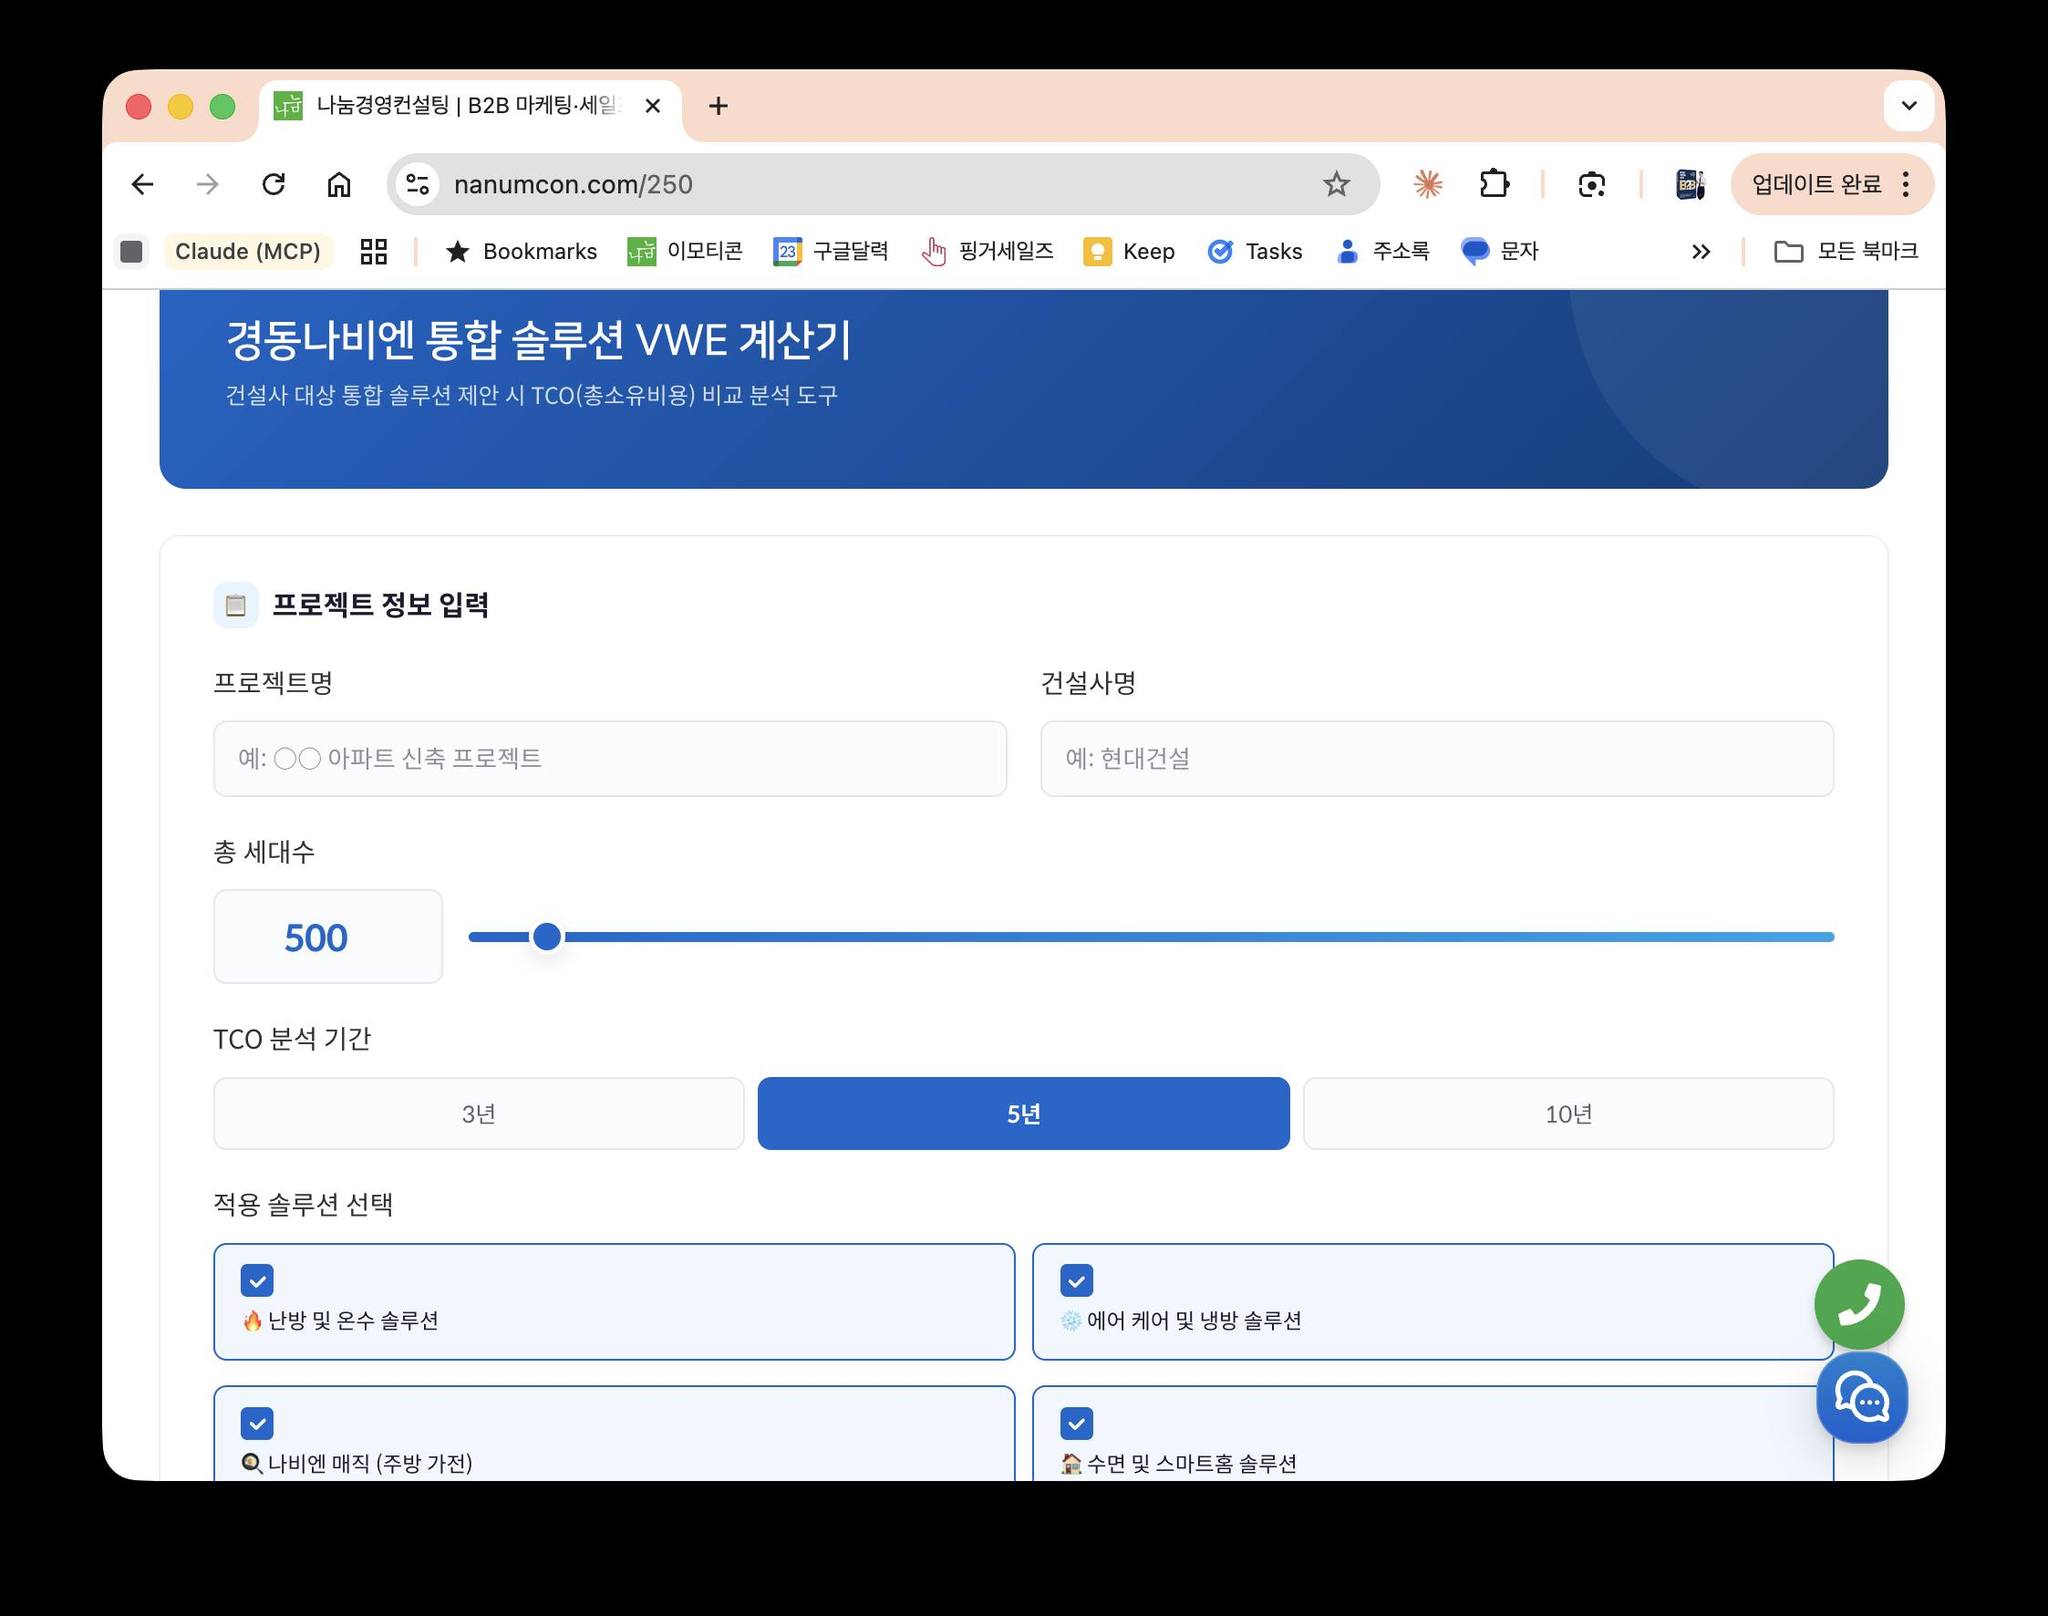Select the 3년 TCO period option

(x=478, y=1113)
